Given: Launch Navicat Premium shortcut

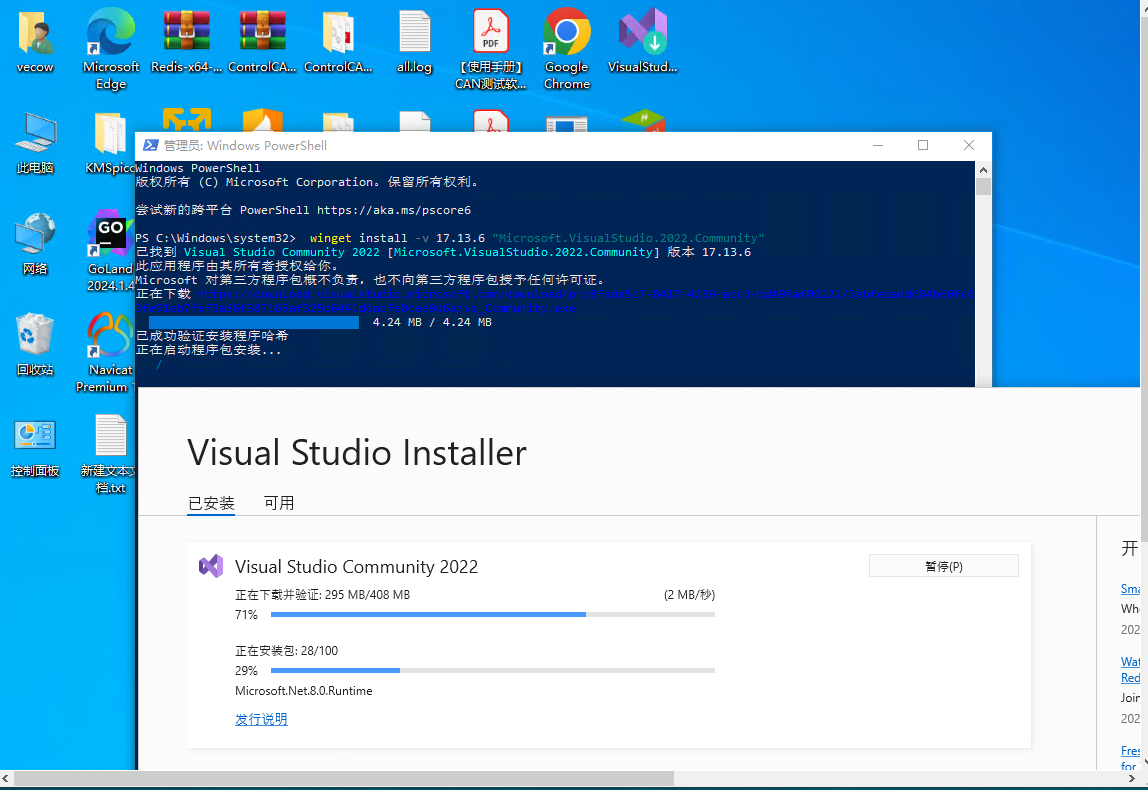Looking at the screenshot, I should [107, 352].
